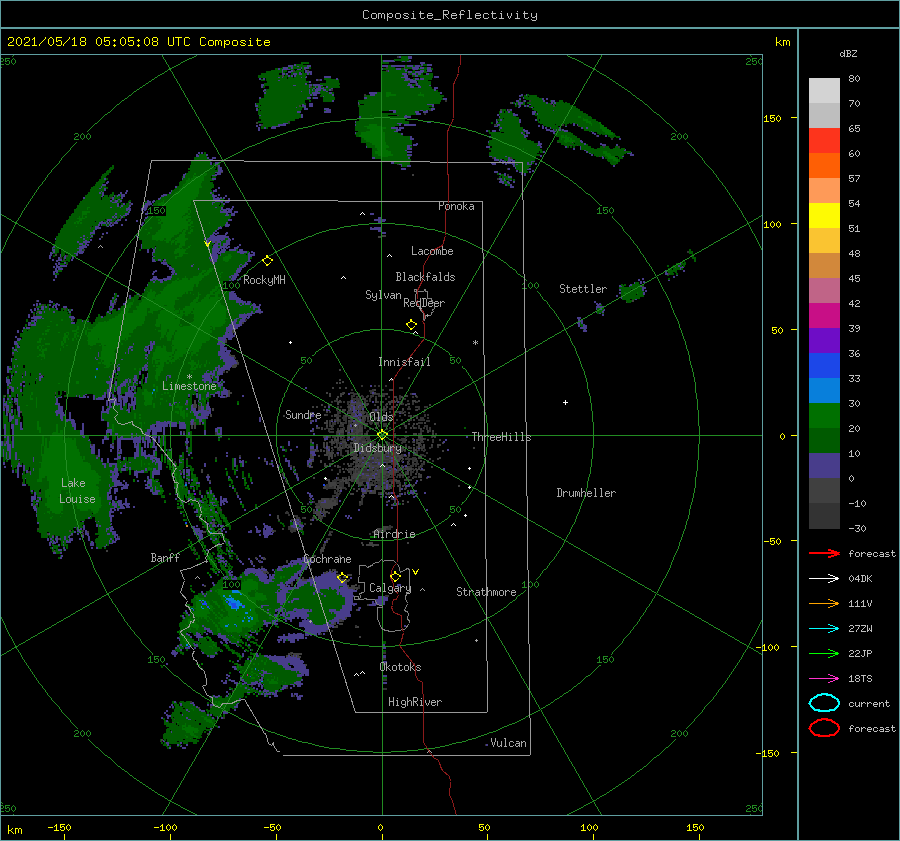The width and height of the screenshot is (900, 841).
Task: Click the asterisk marker above Limestone
Action: 189,377
